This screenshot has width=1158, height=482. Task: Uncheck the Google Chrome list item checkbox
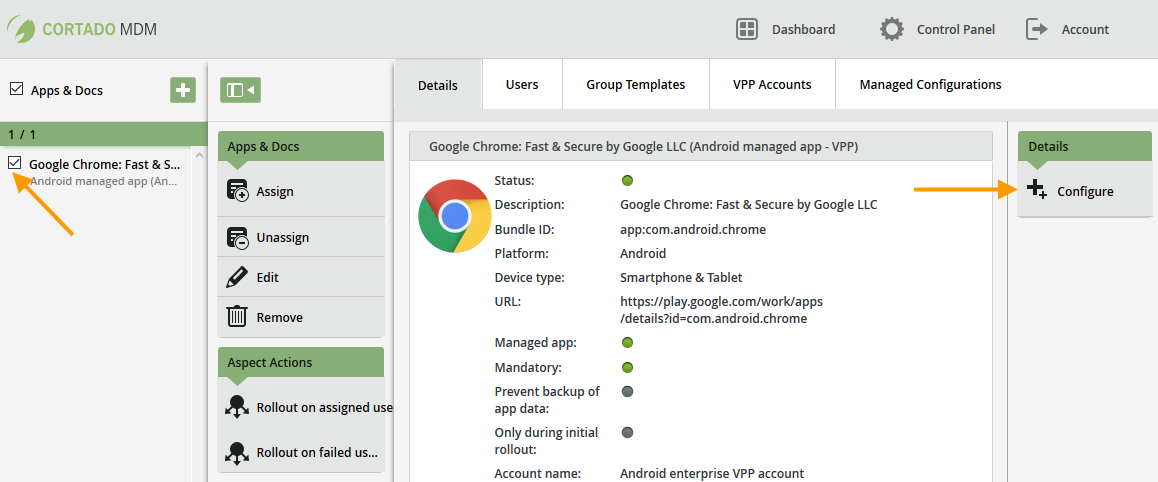(15, 163)
